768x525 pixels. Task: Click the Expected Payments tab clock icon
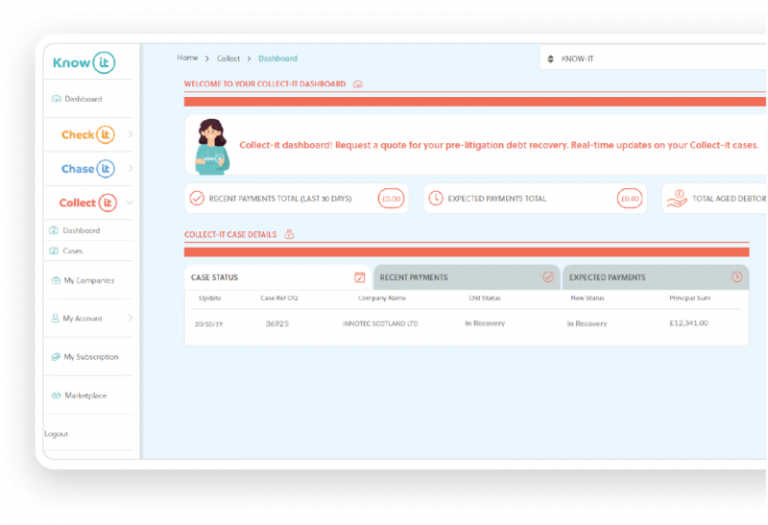(x=737, y=277)
